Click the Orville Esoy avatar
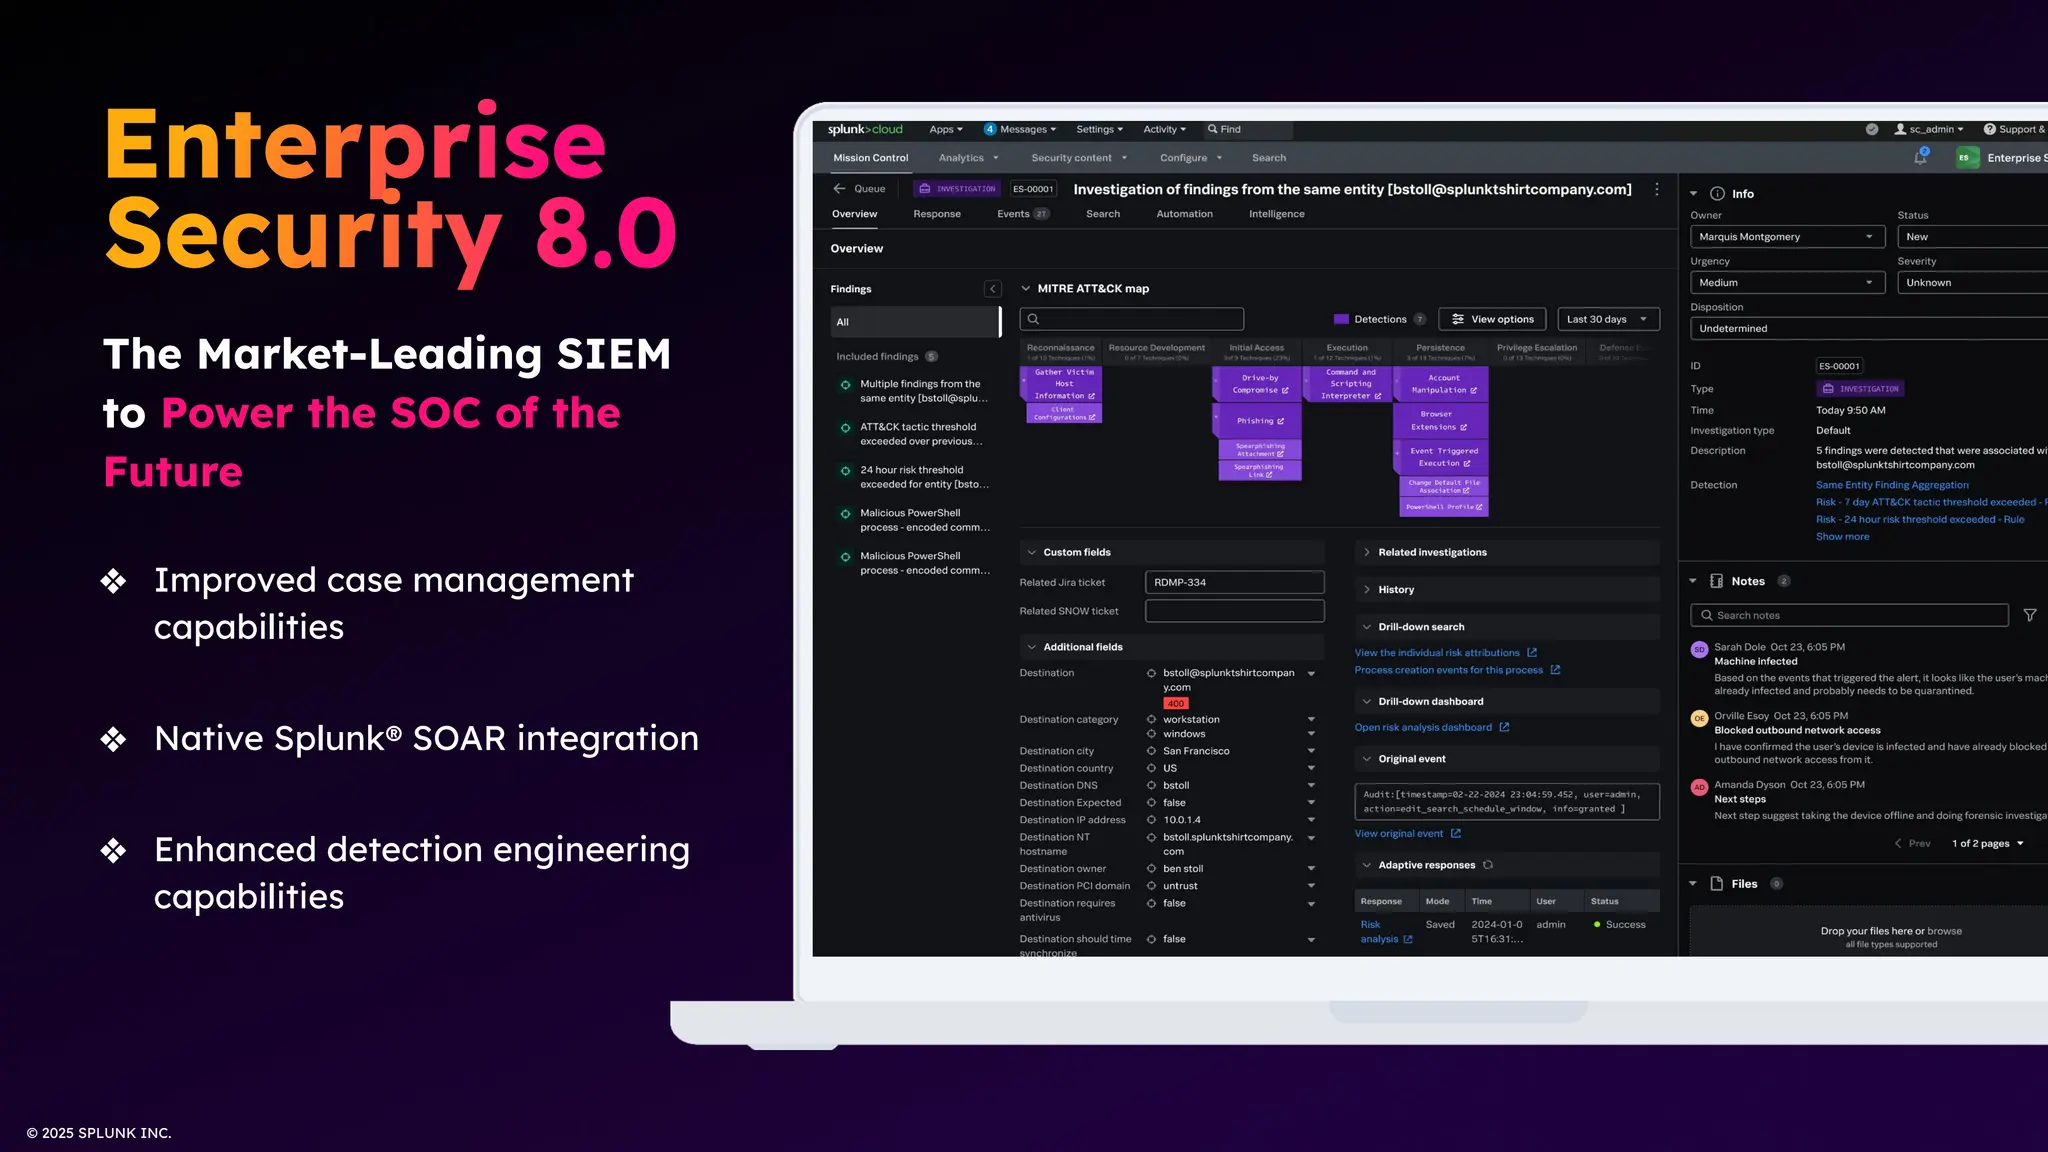 [1699, 718]
